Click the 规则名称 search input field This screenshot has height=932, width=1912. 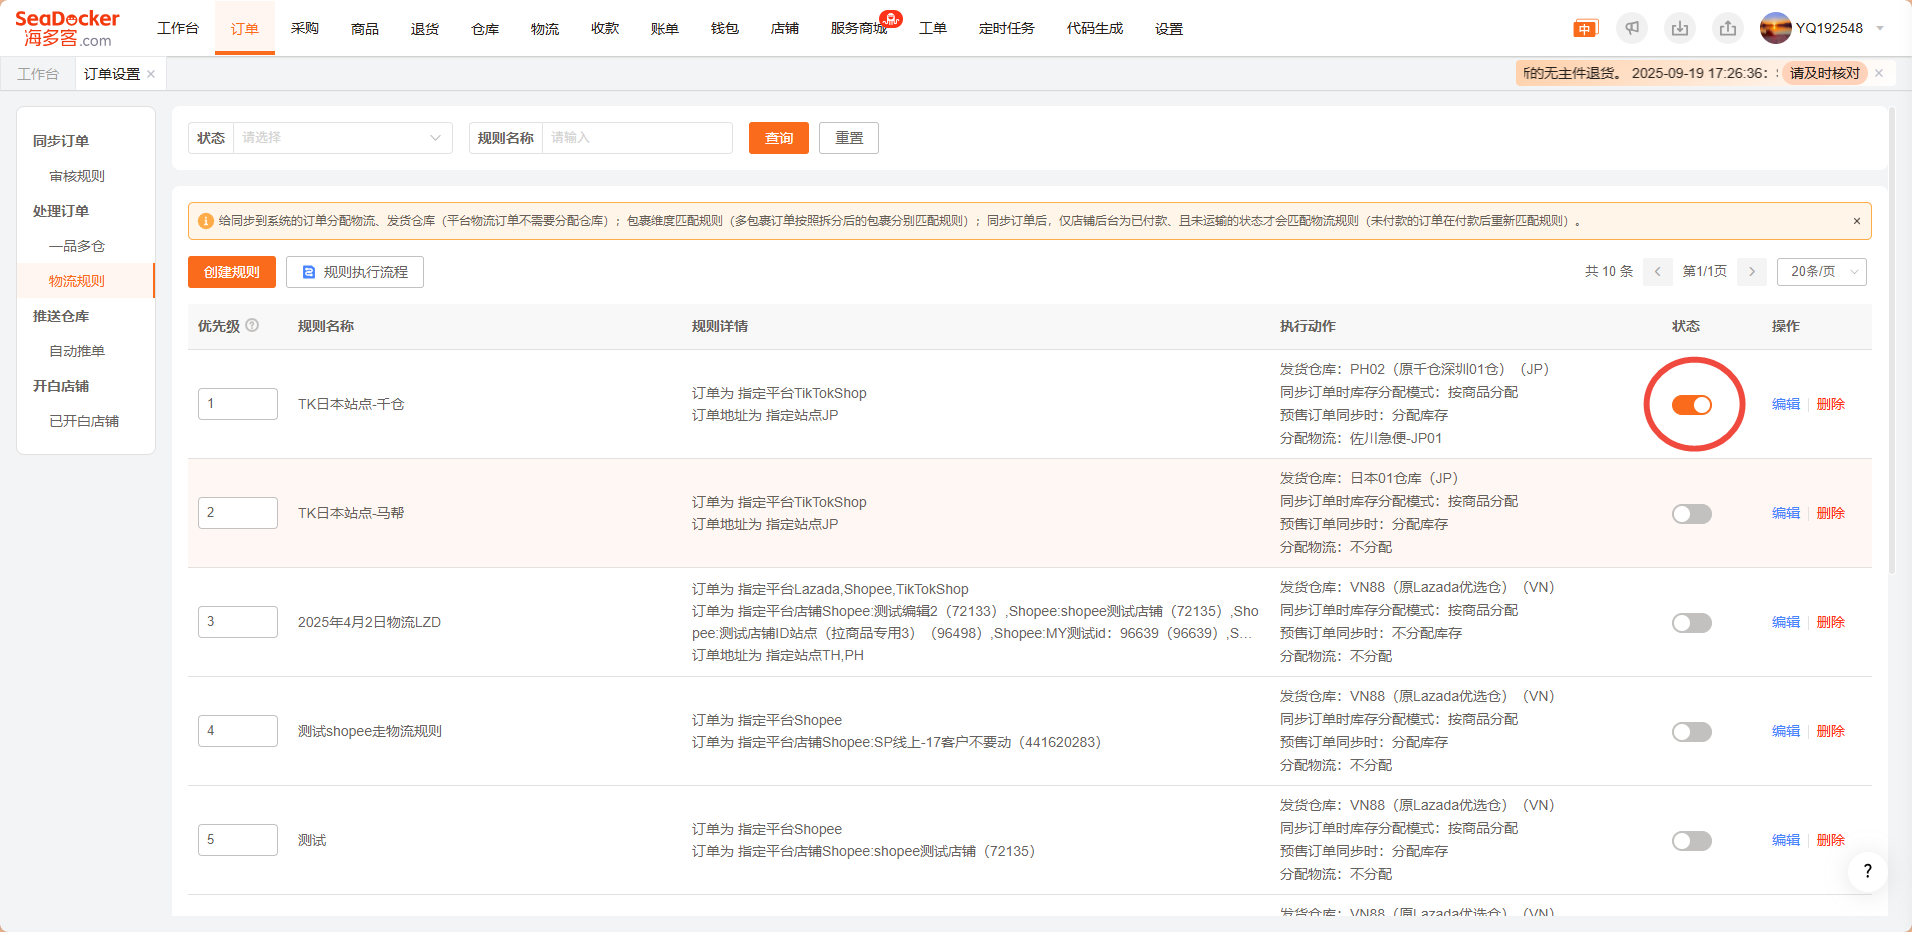tap(636, 138)
